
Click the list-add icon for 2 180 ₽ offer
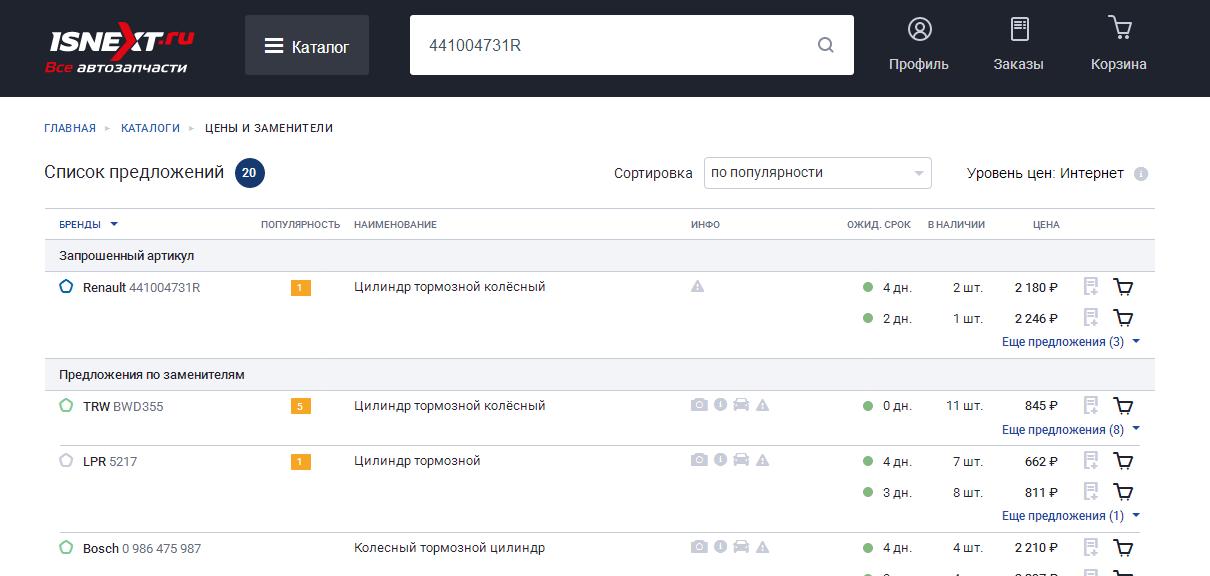coord(1091,288)
